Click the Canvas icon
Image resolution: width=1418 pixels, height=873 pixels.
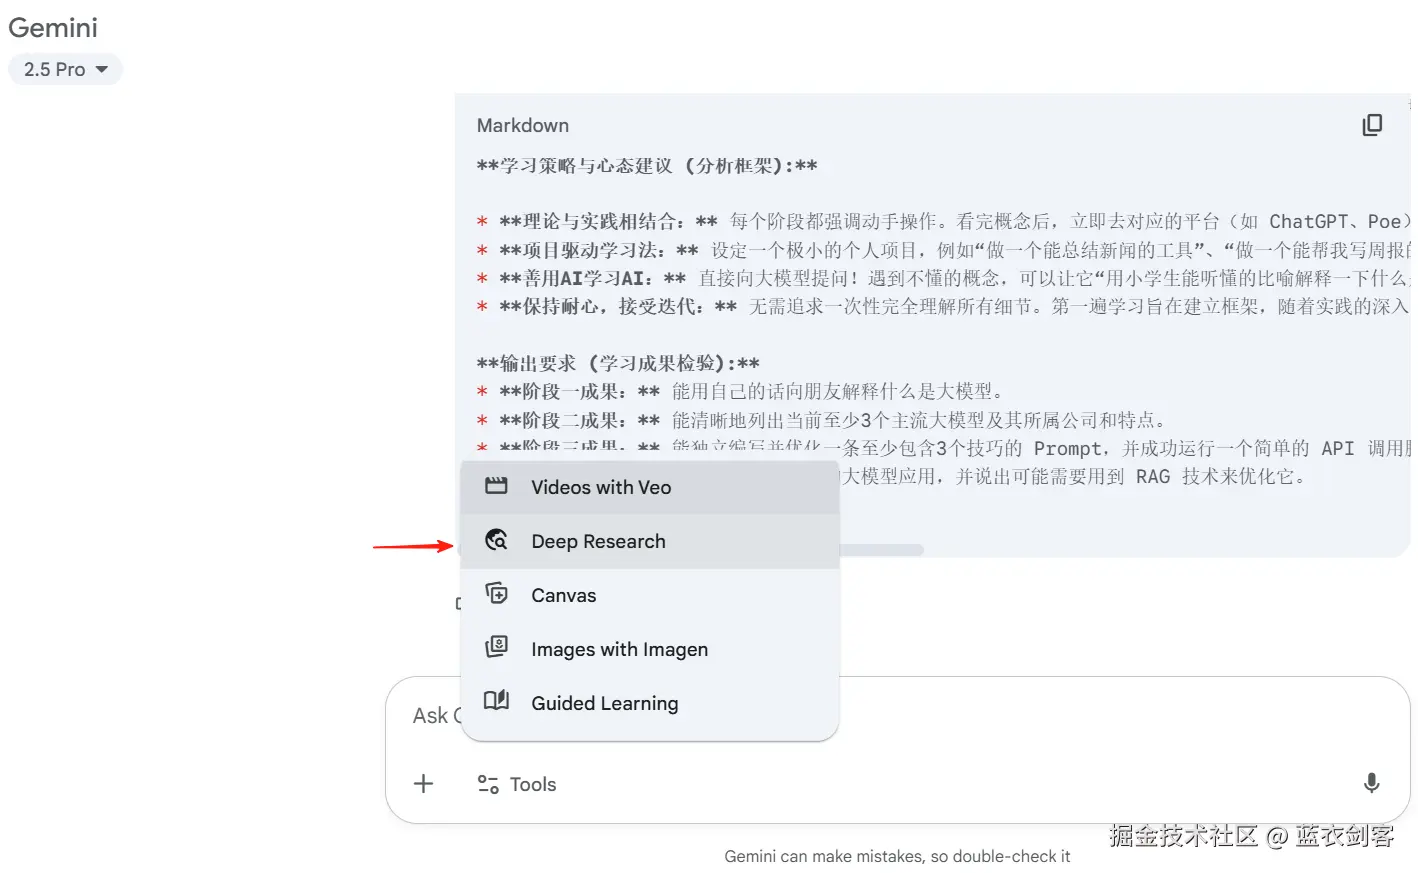(x=496, y=594)
